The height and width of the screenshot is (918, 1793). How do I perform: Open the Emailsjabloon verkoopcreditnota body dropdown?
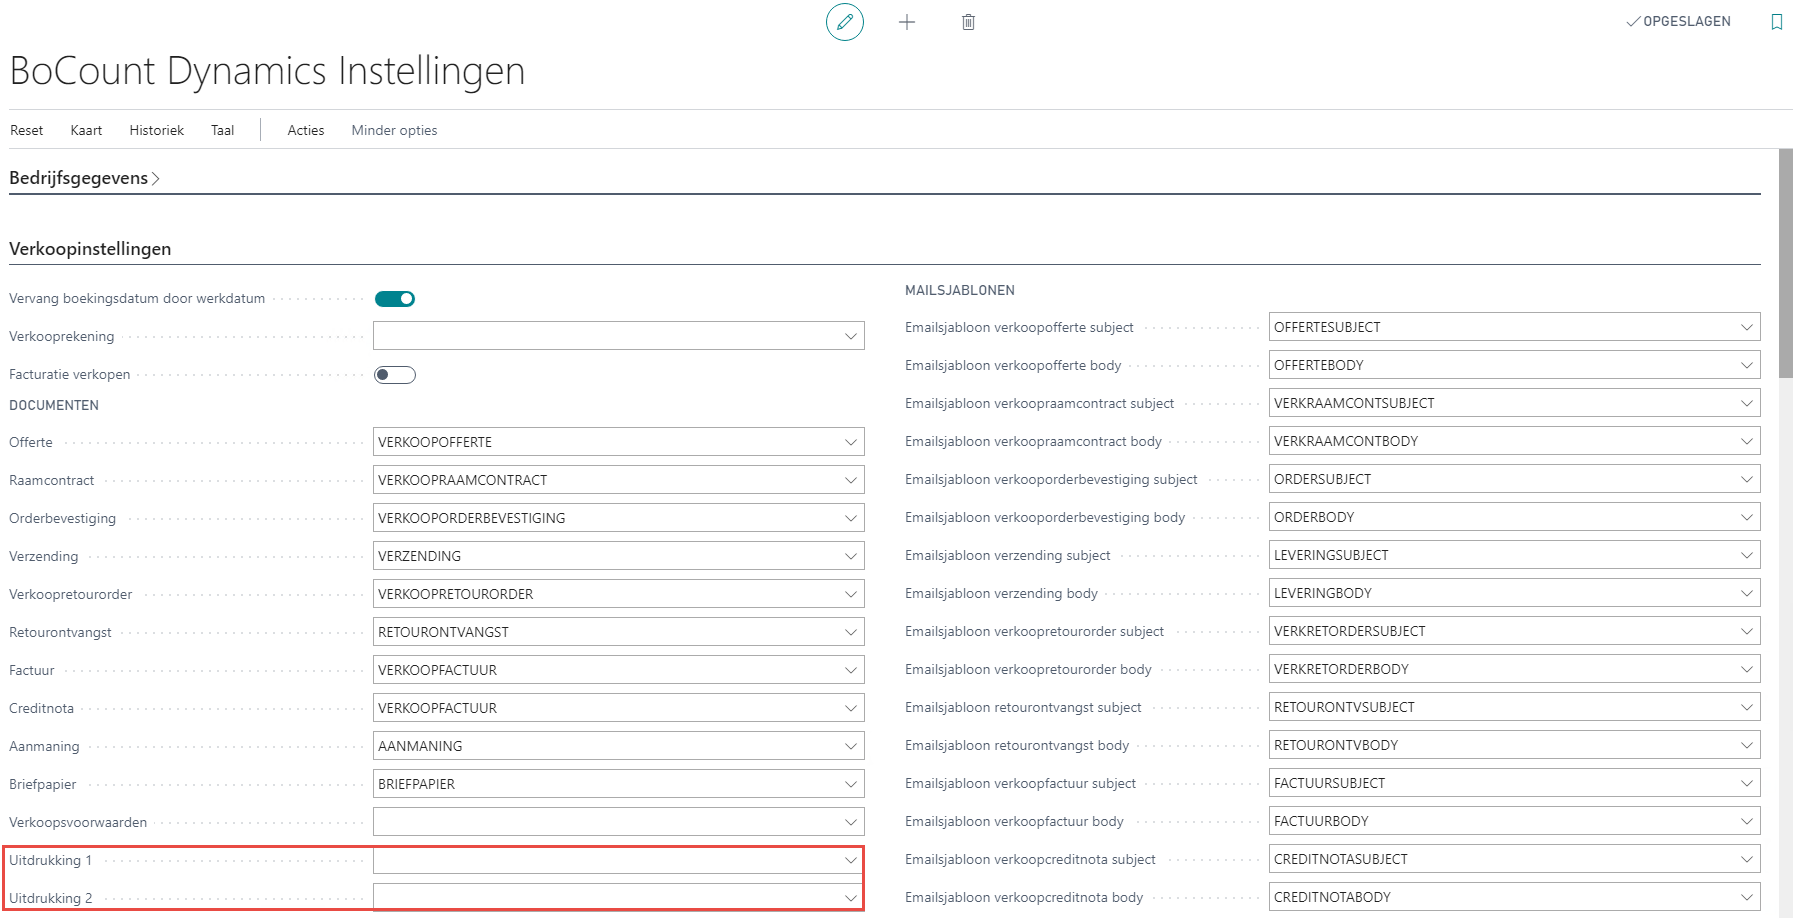click(x=1746, y=897)
